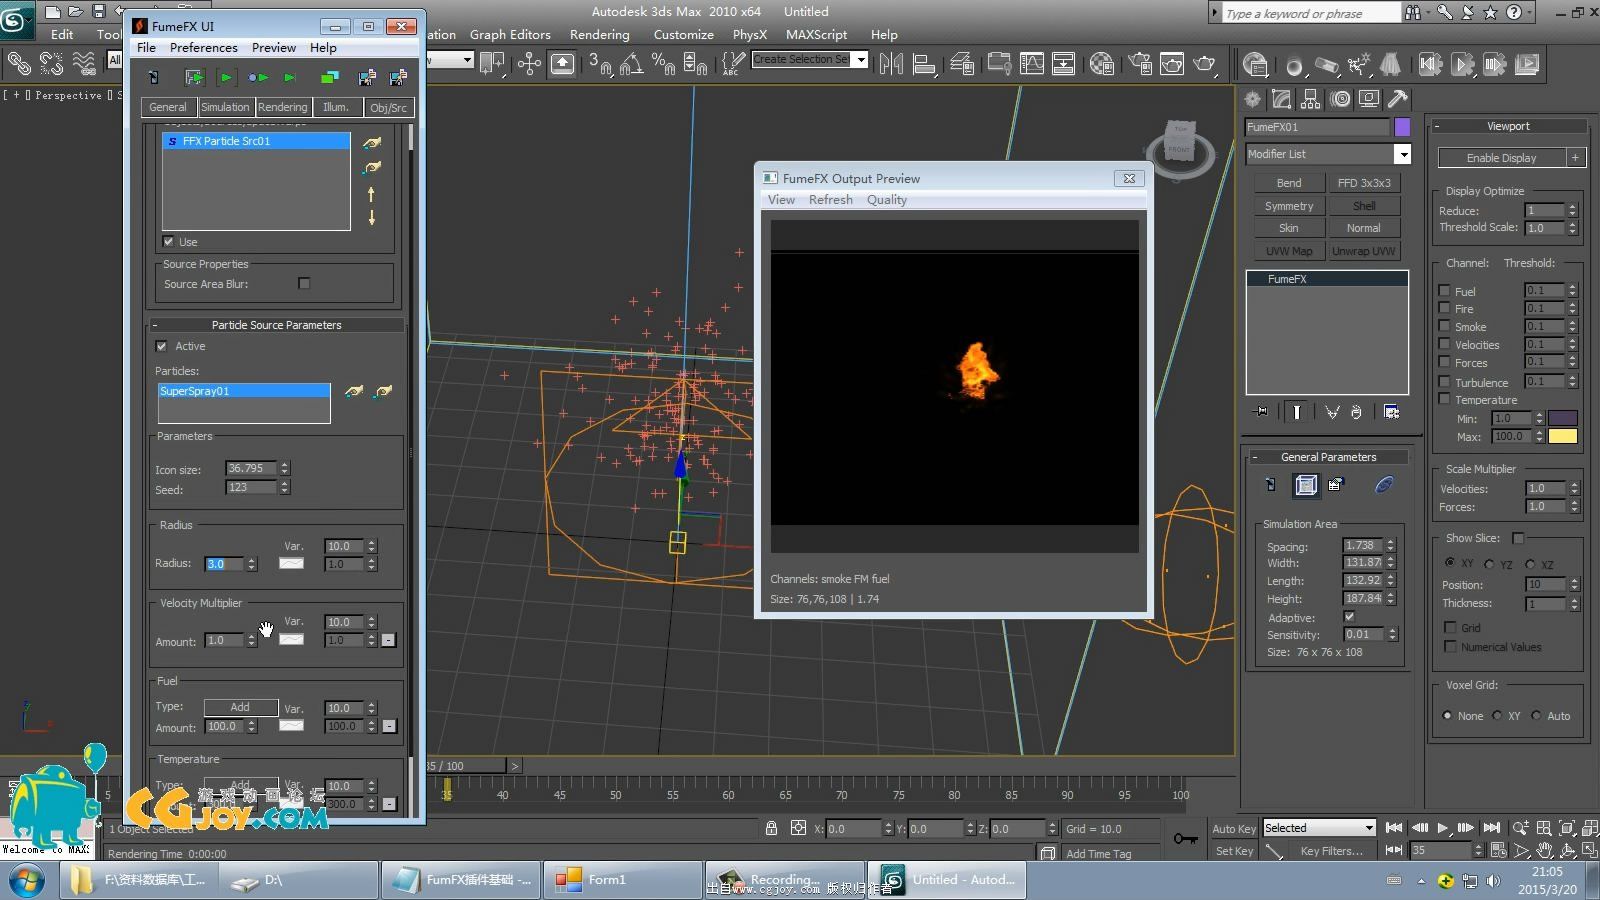
Task: Pick particle system icon next to SuperSpray01
Action: click(354, 392)
